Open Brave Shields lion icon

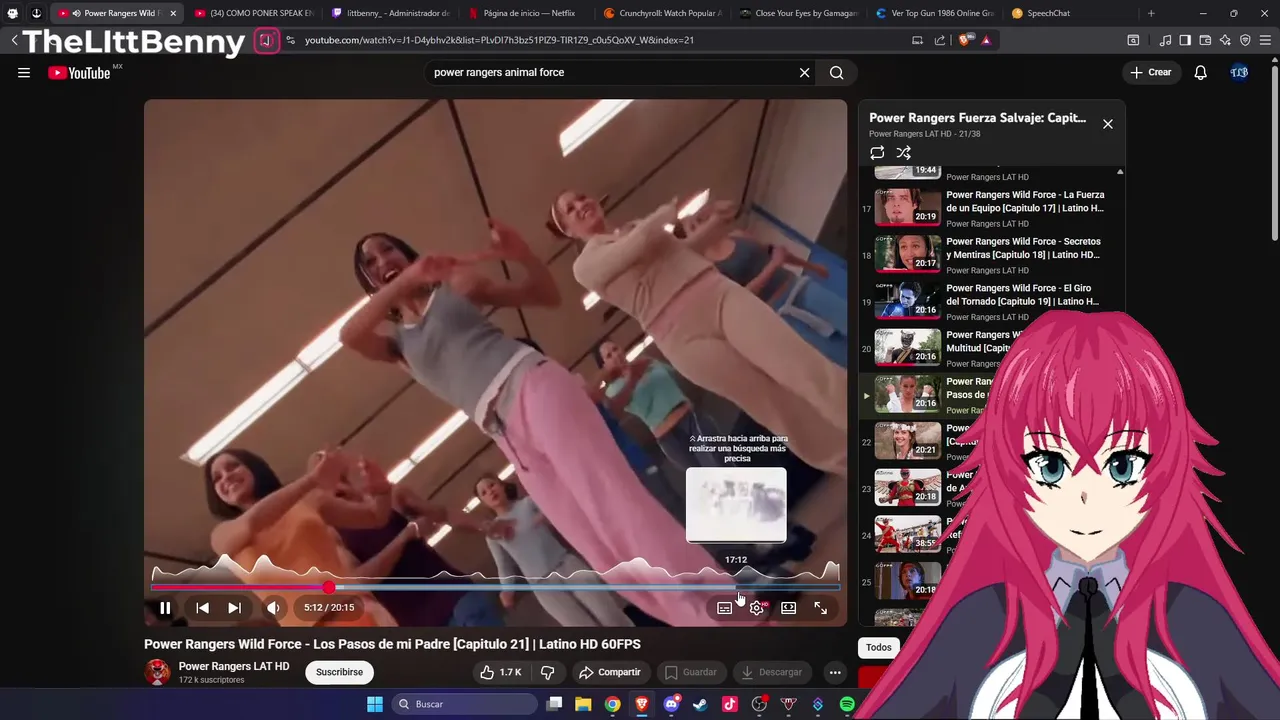tap(965, 40)
